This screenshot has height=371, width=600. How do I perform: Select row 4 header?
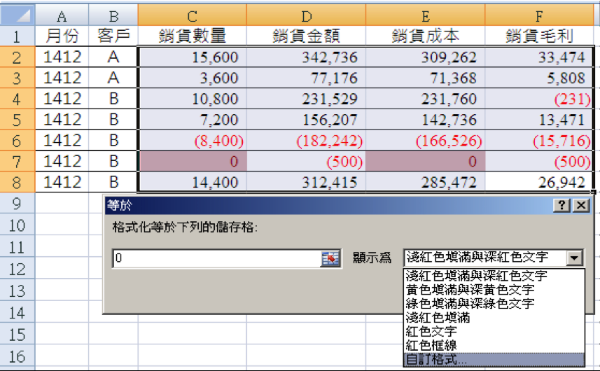click(18, 99)
